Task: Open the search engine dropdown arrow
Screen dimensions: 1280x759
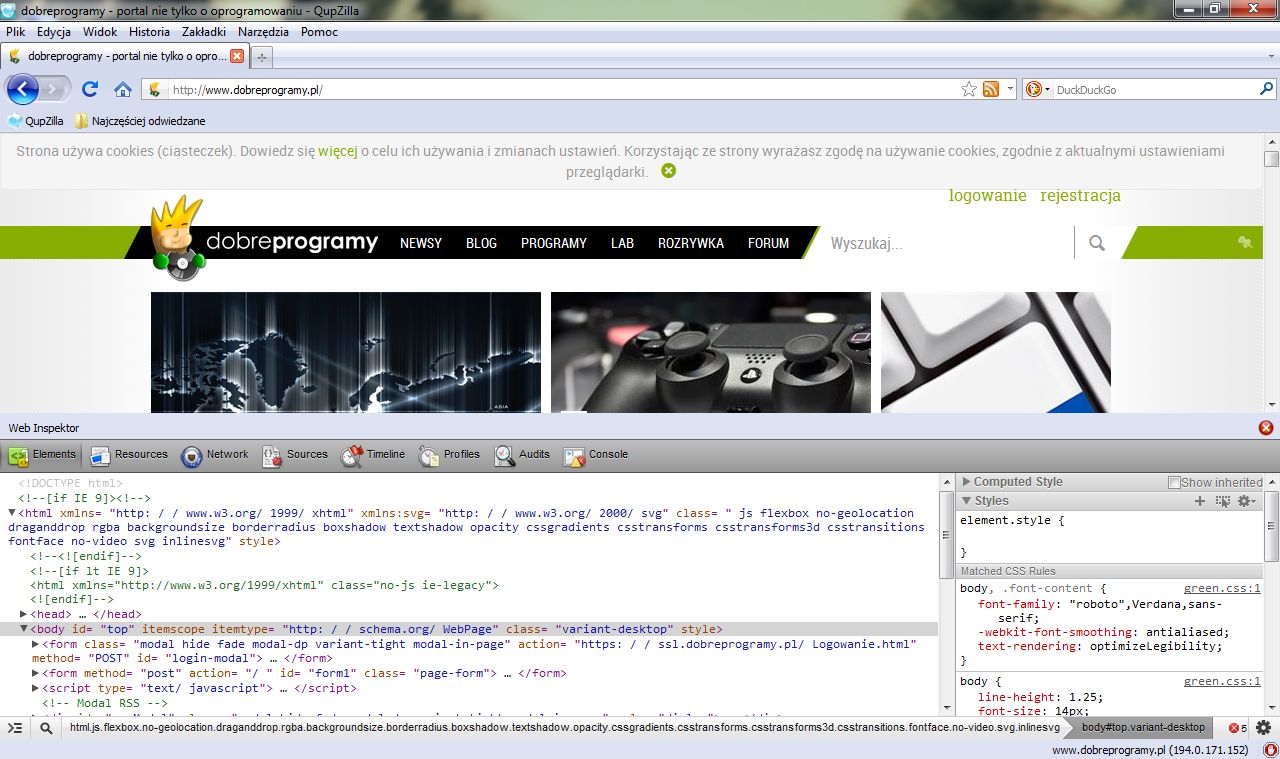Action: click(1047, 90)
